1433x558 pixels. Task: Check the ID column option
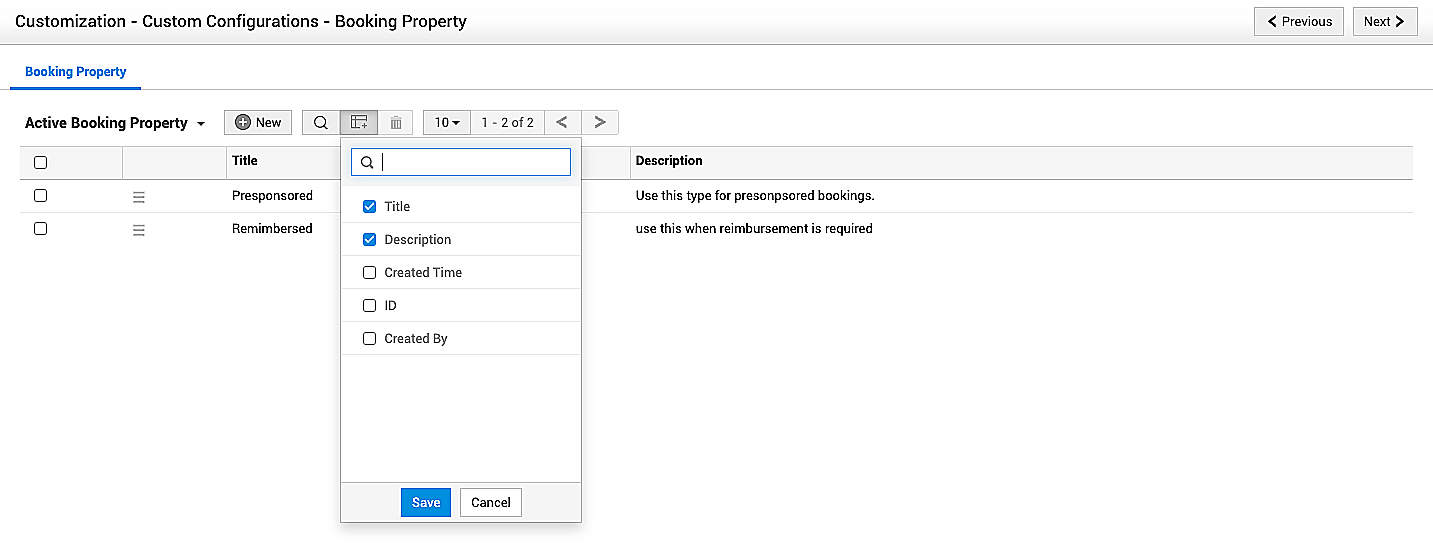point(369,305)
